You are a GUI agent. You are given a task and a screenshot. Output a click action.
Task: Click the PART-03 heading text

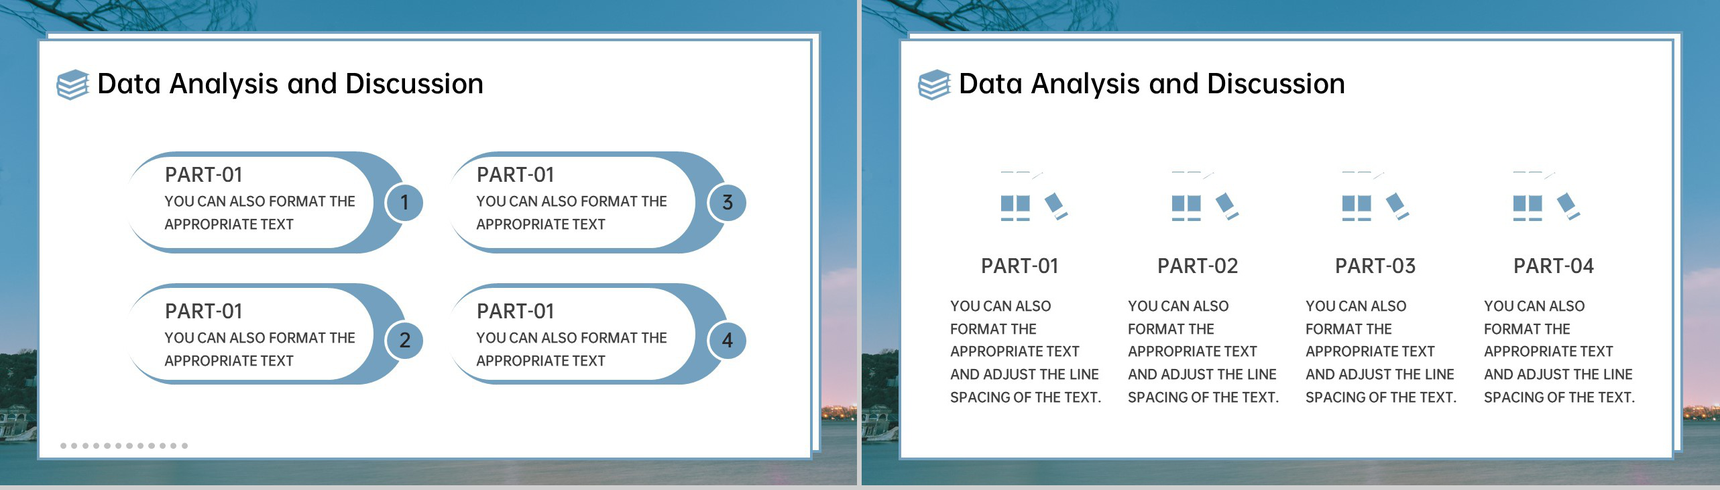[1375, 266]
